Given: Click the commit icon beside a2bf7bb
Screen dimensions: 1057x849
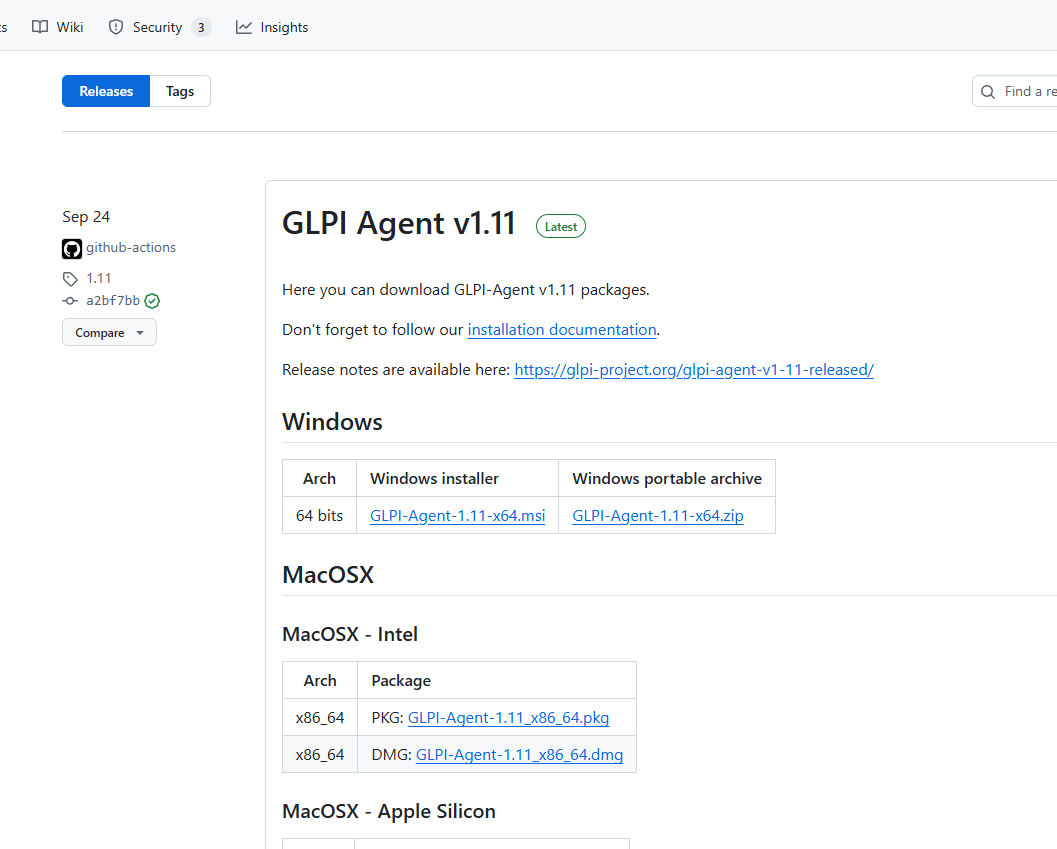Looking at the screenshot, I should [70, 301].
